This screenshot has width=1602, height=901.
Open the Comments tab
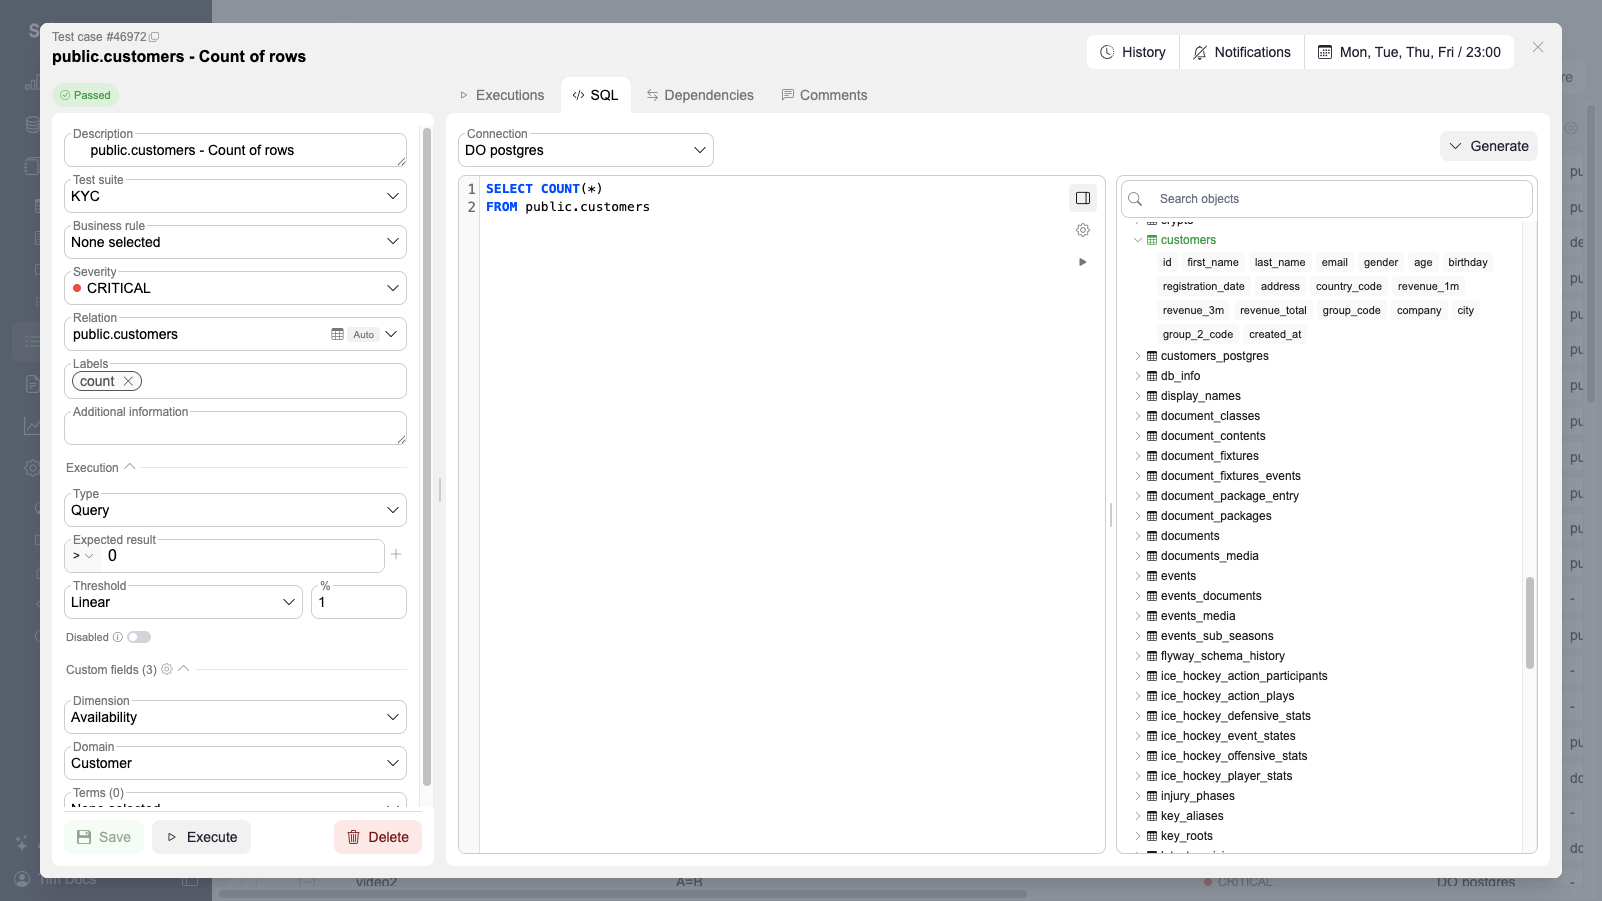(x=824, y=95)
